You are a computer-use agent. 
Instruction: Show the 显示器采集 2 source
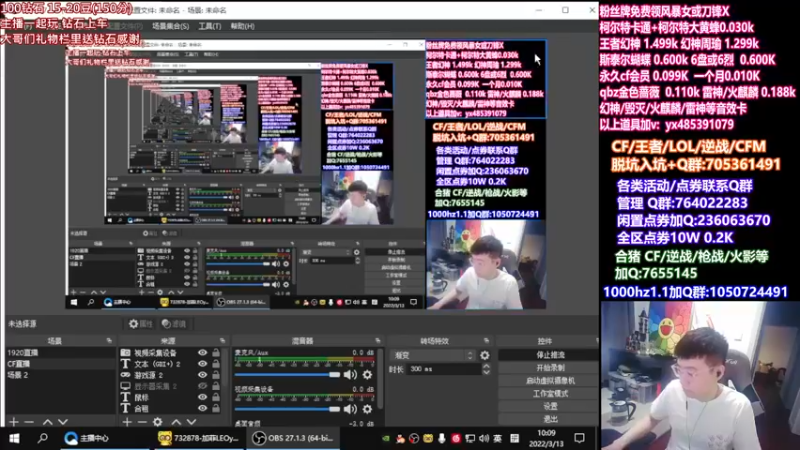click(x=203, y=386)
